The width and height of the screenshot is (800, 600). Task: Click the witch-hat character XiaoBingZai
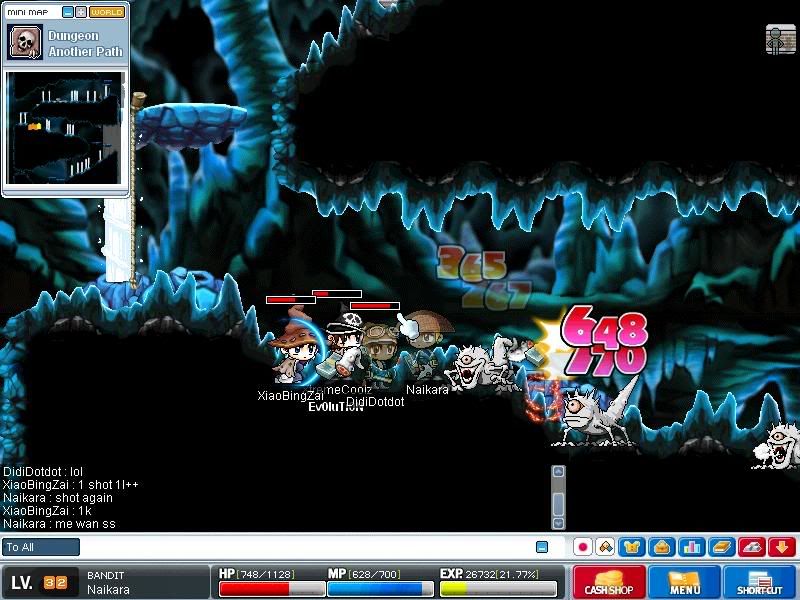click(x=294, y=347)
